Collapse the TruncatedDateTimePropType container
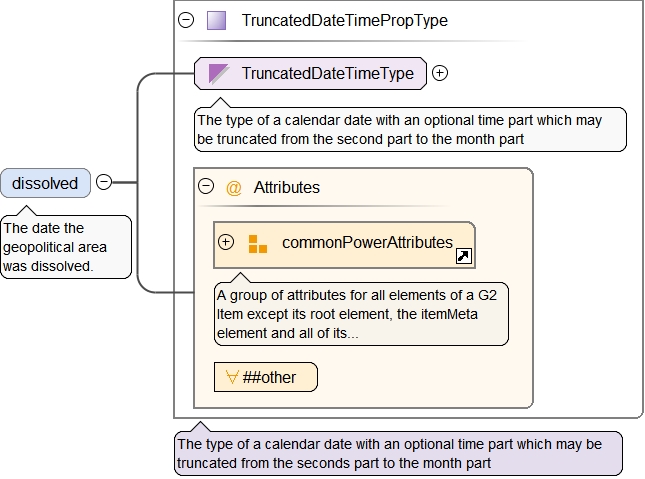This screenshot has height=479, width=645. [x=186, y=20]
